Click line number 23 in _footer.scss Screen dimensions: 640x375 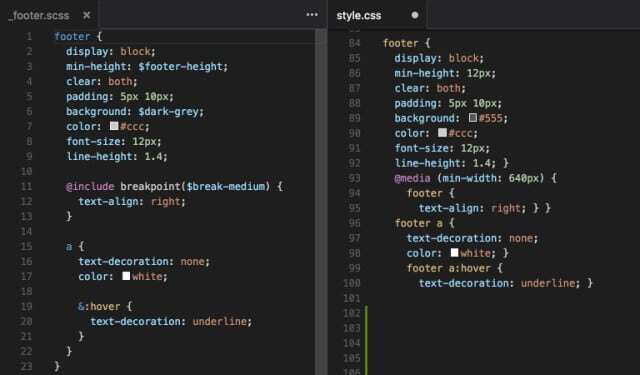pos(27,366)
